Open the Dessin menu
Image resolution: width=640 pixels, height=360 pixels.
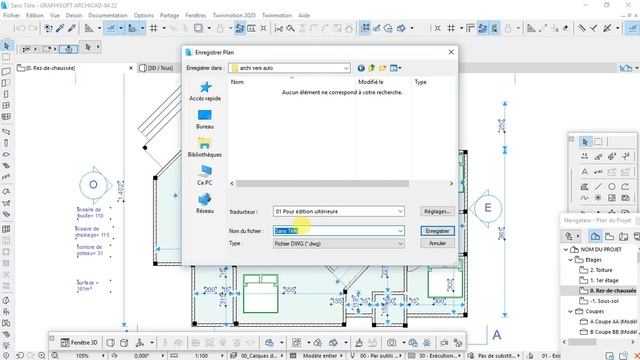click(x=74, y=15)
